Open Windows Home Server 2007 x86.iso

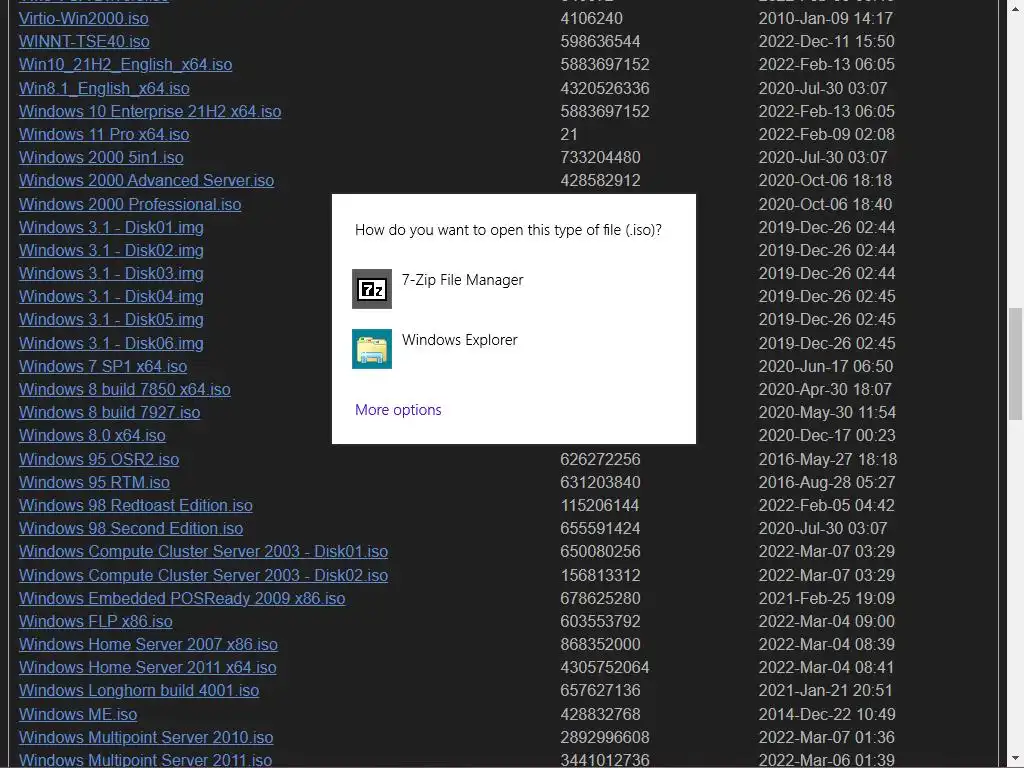148,644
